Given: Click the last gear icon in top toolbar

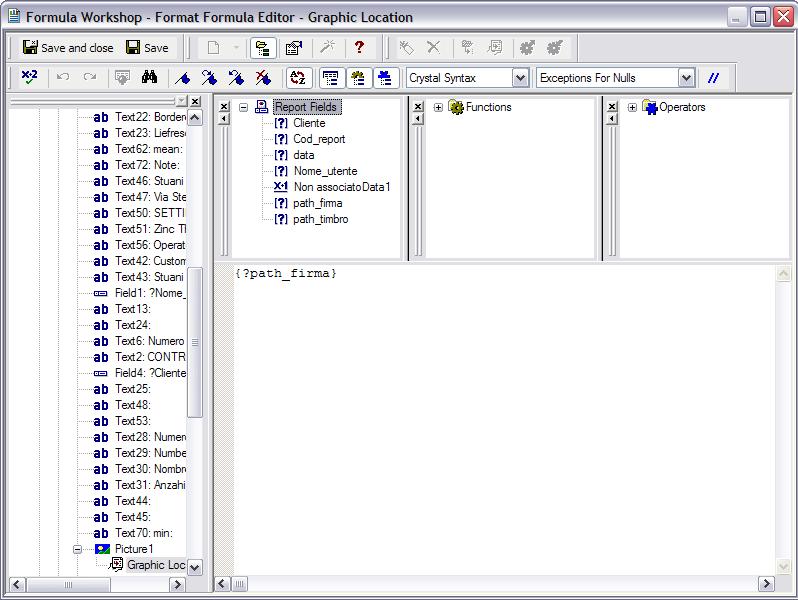Looking at the screenshot, I should [x=555, y=48].
